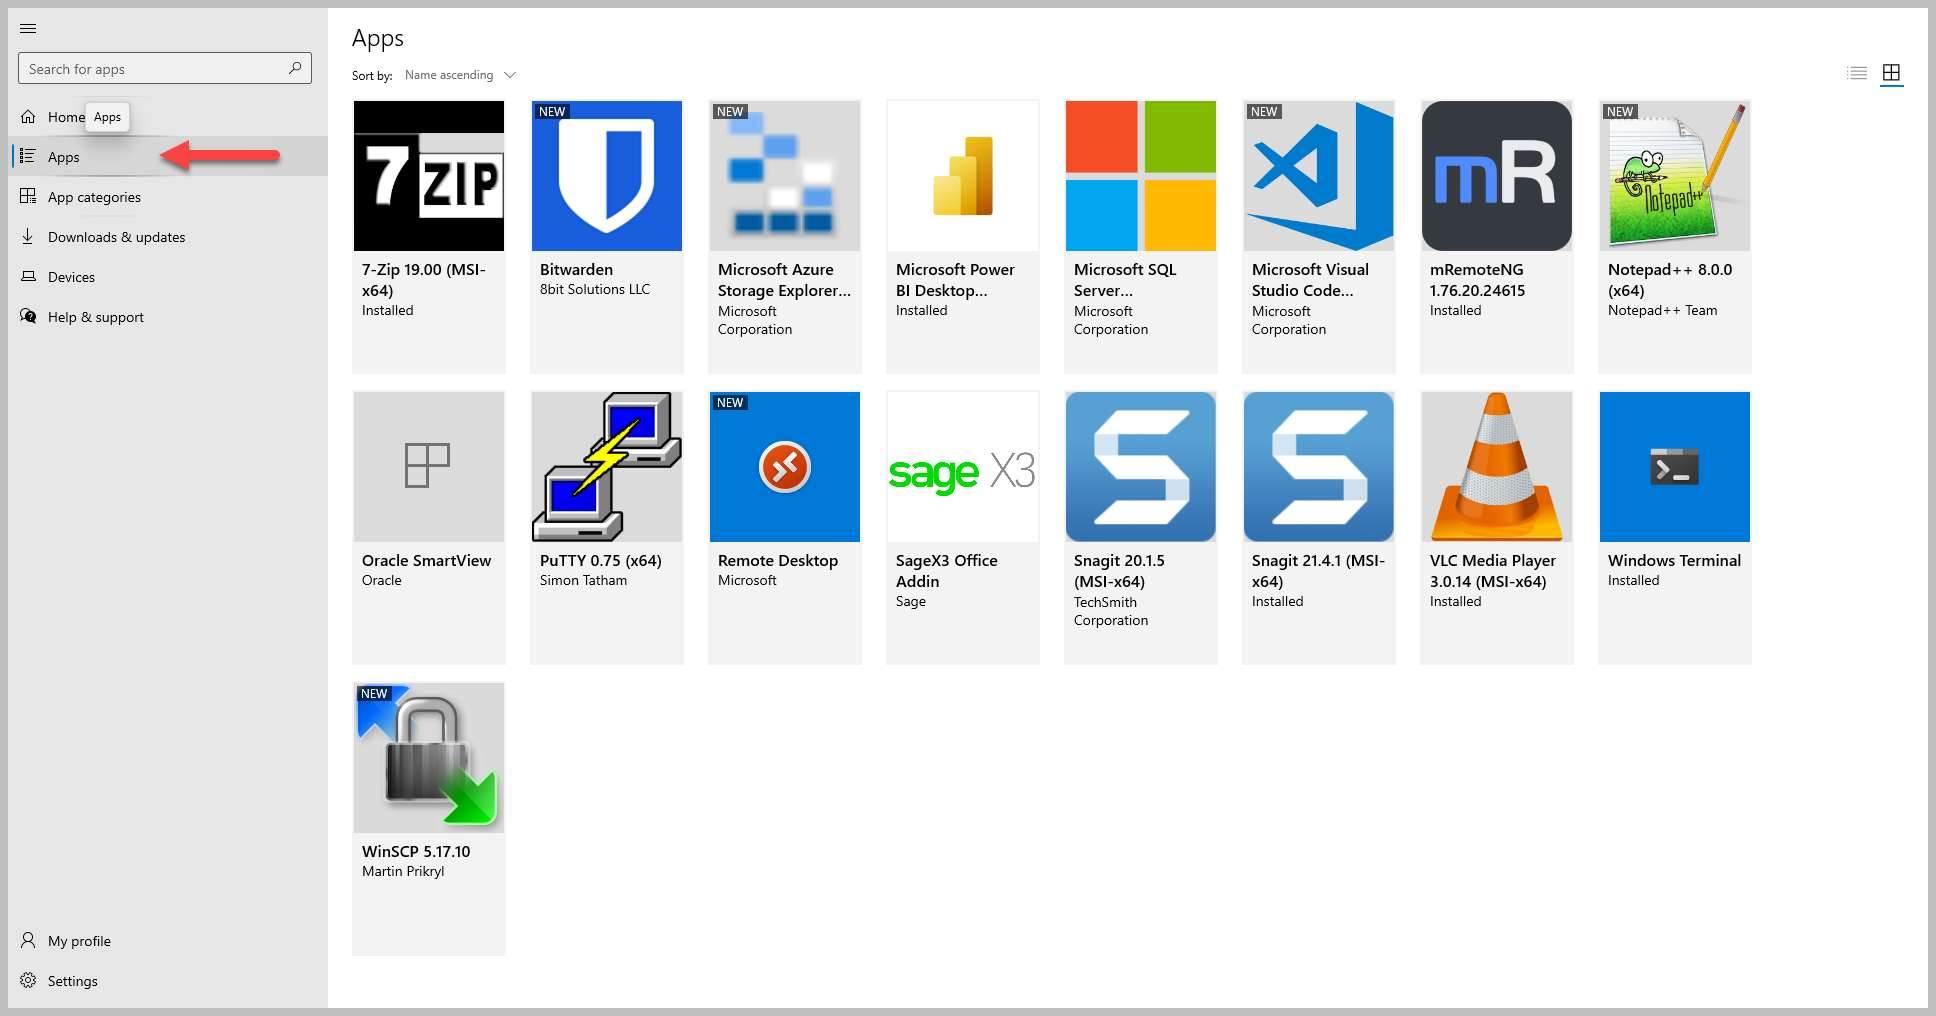Open Help & support
1936x1016 pixels.
(x=168, y=317)
